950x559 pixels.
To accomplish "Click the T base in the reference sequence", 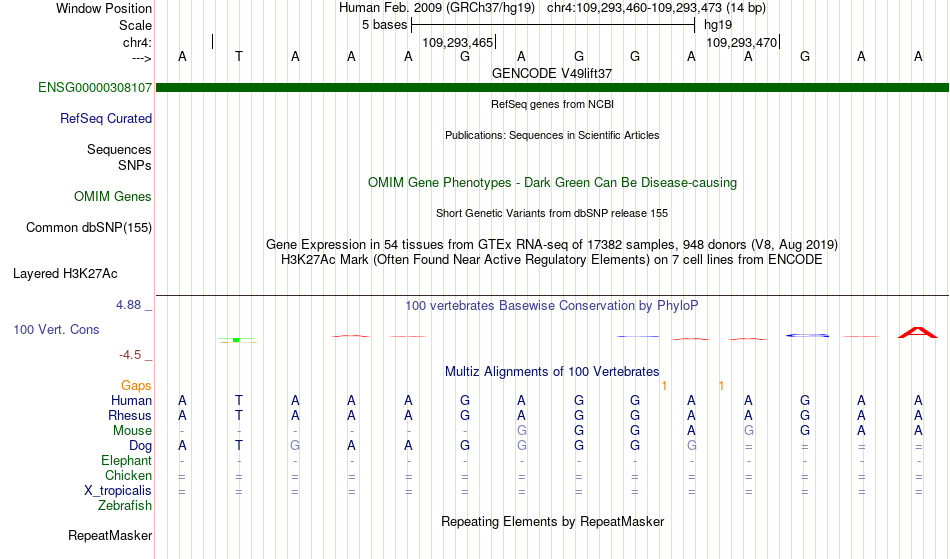I will (x=239, y=56).
